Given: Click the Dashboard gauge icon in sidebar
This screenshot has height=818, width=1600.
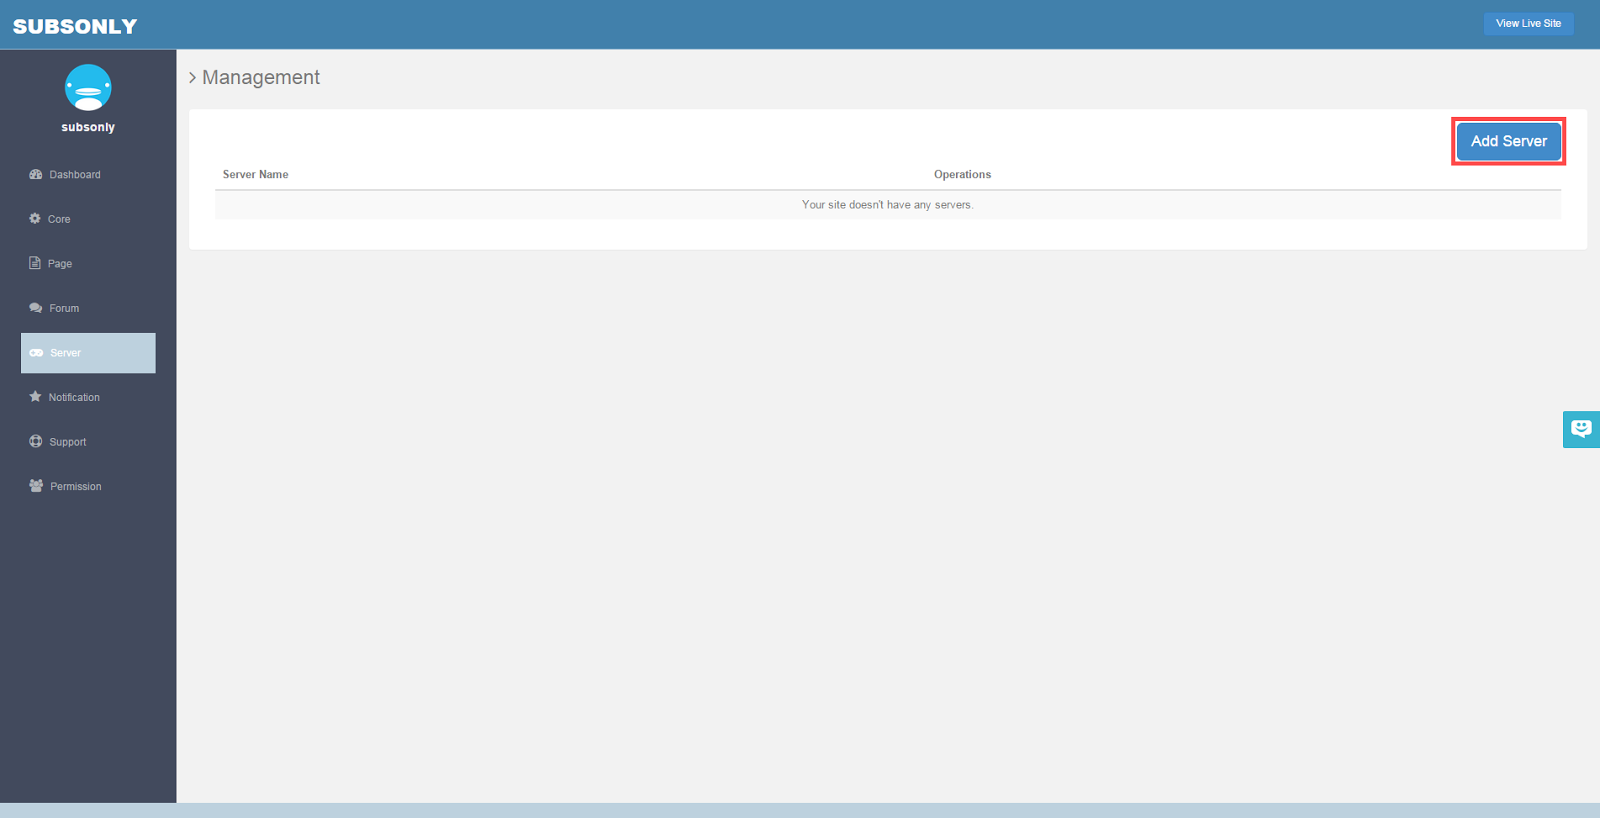Looking at the screenshot, I should coord(36,174).
